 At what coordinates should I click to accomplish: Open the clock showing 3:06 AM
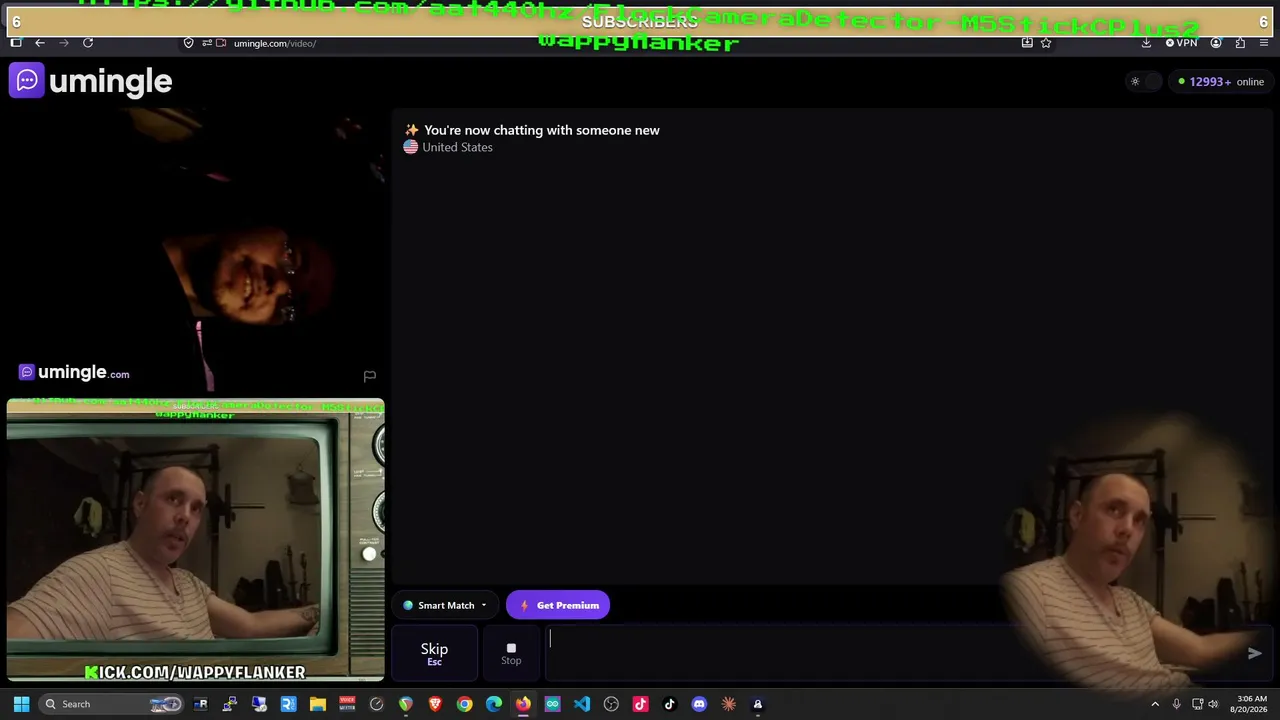1251,704
